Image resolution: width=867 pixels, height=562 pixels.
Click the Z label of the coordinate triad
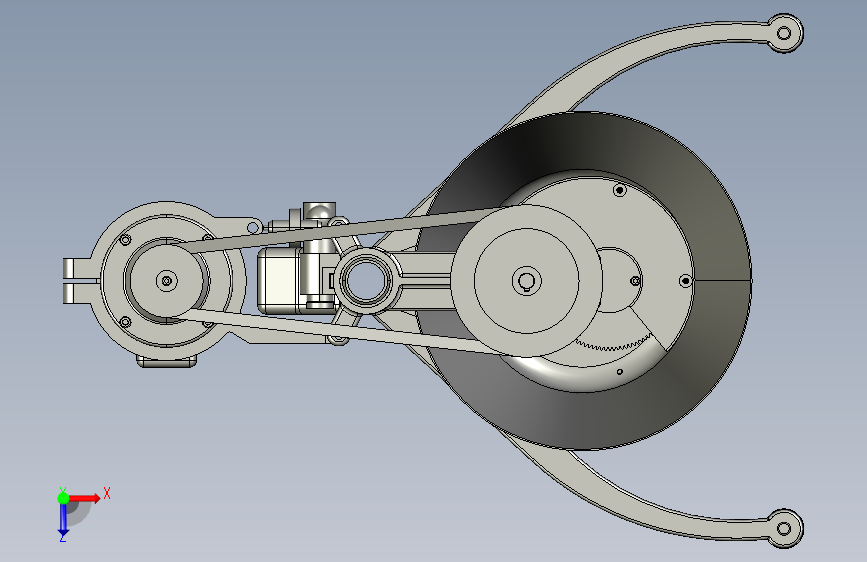coord(63,537)
